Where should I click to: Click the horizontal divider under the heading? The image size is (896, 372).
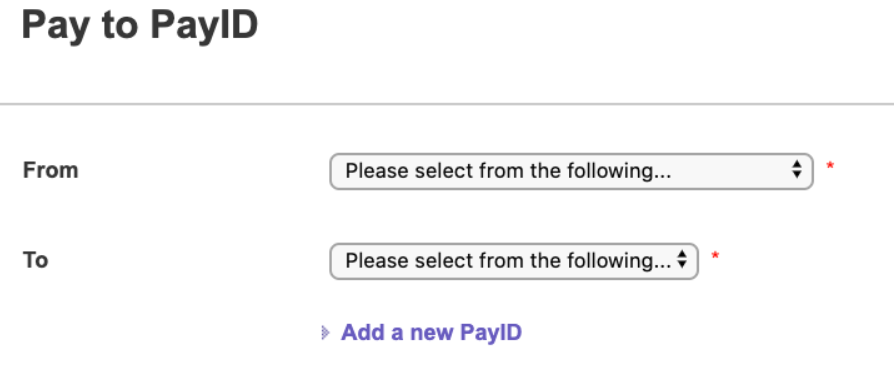click(x=447, y=104)
